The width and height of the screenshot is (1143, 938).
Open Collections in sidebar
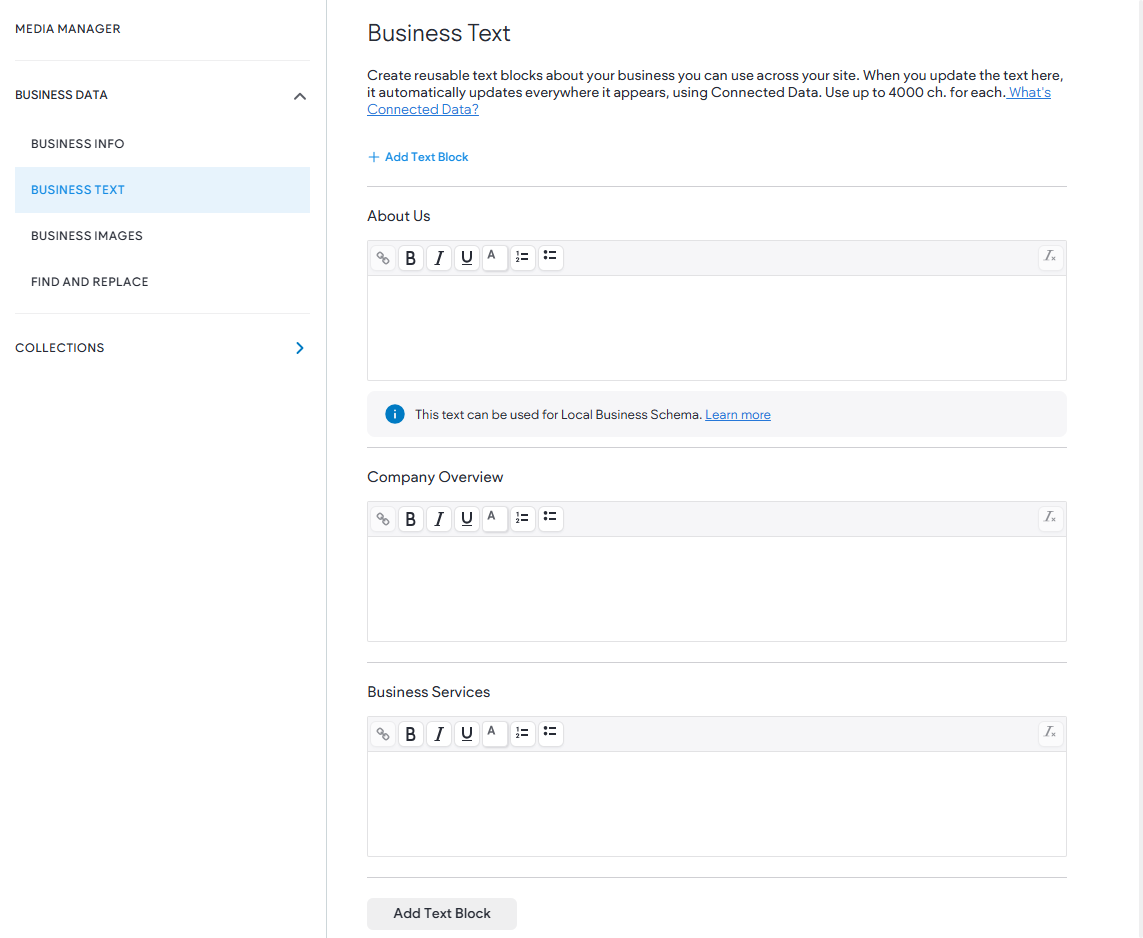pyautogui.click(x=60, y=348)
